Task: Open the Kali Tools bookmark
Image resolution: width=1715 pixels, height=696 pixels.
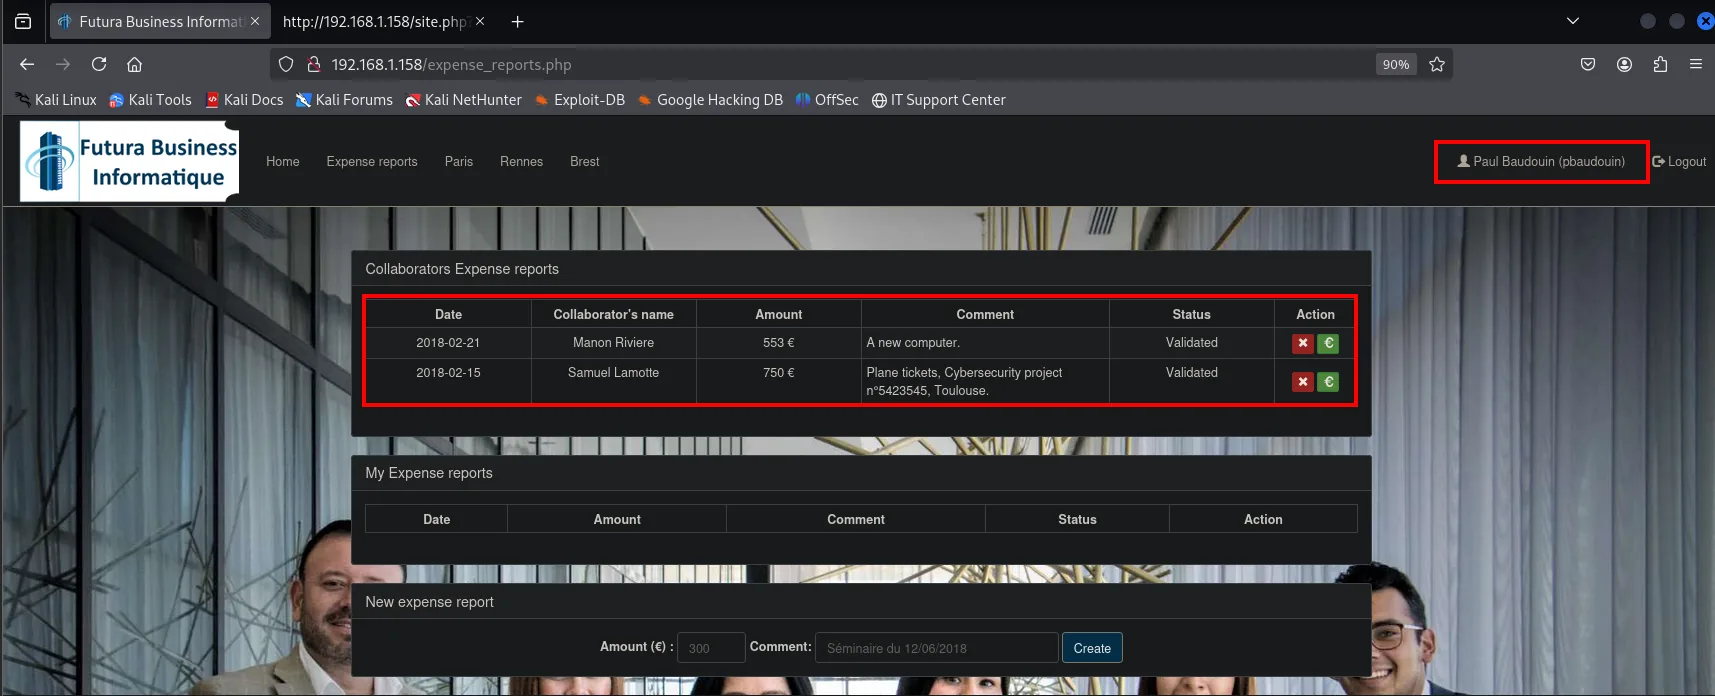Action: [150, 100]
